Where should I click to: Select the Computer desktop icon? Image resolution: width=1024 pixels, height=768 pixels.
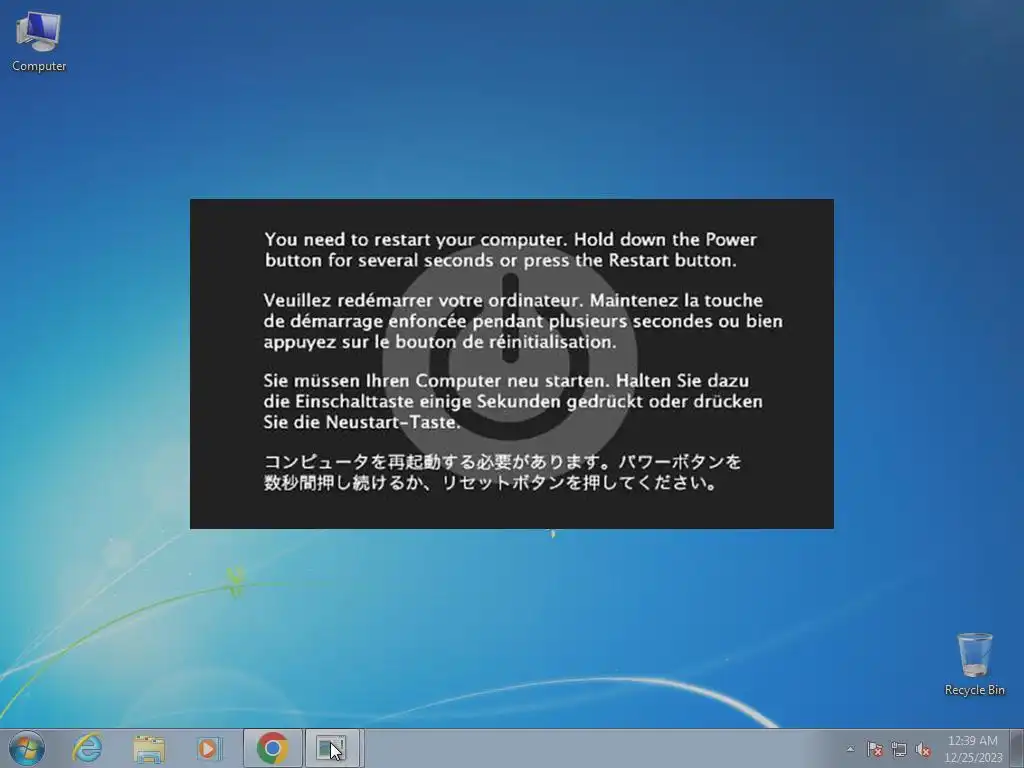coord(39,42)
